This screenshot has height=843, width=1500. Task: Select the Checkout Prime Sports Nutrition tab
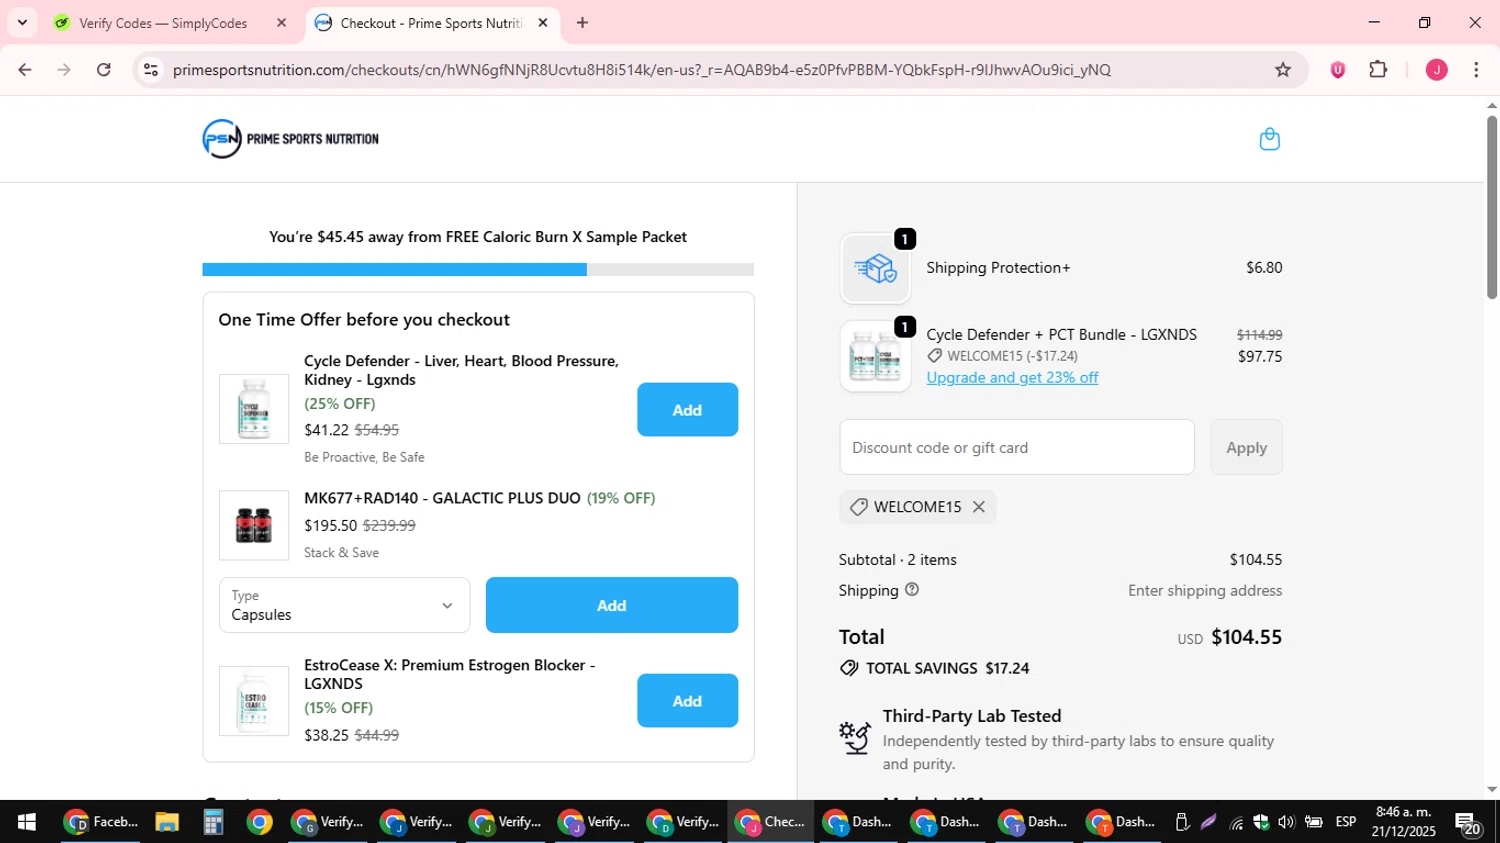coord(430,23)
